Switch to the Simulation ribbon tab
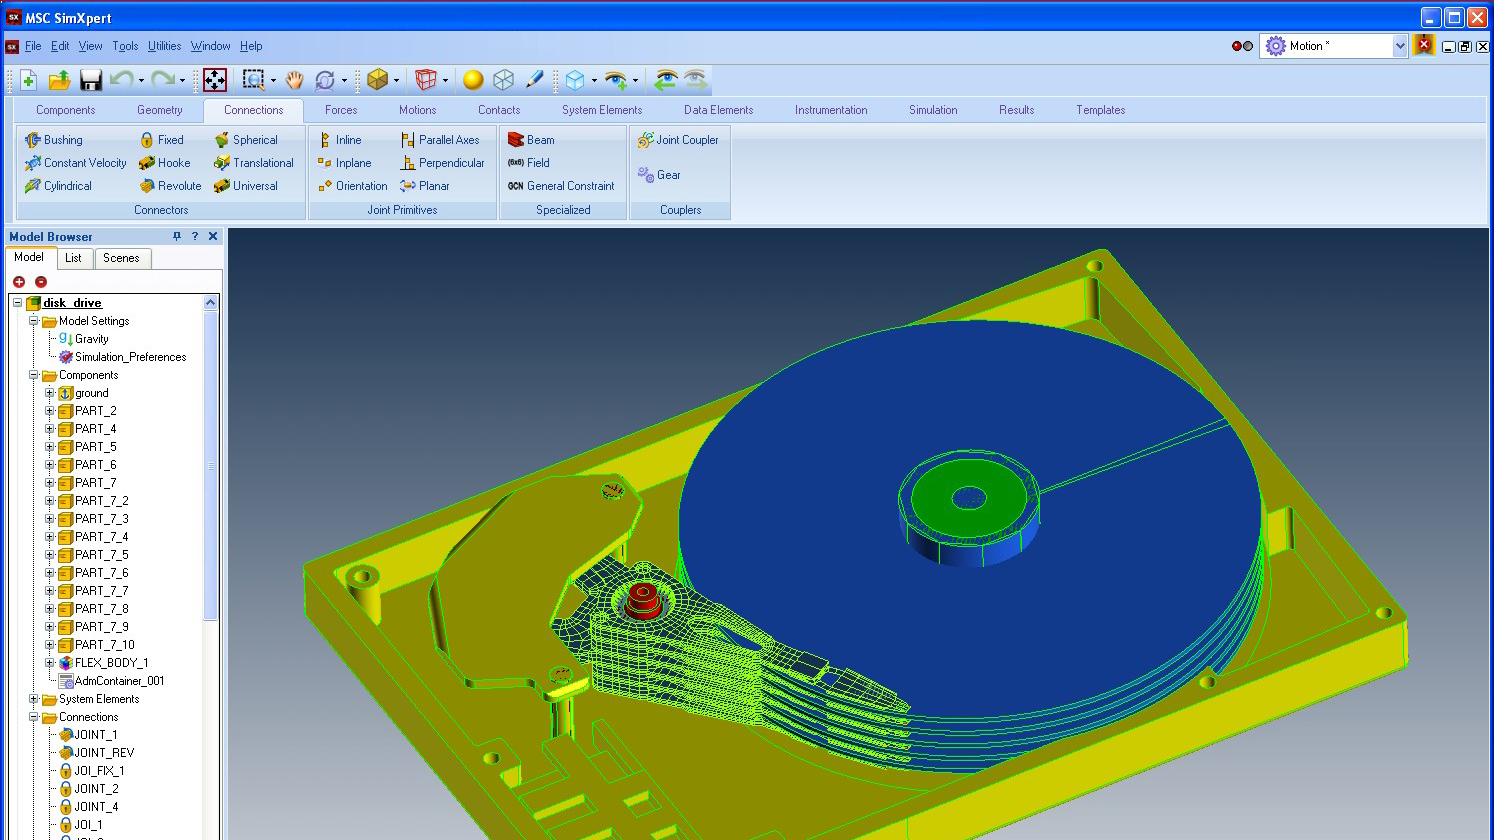 click(932, 110)
